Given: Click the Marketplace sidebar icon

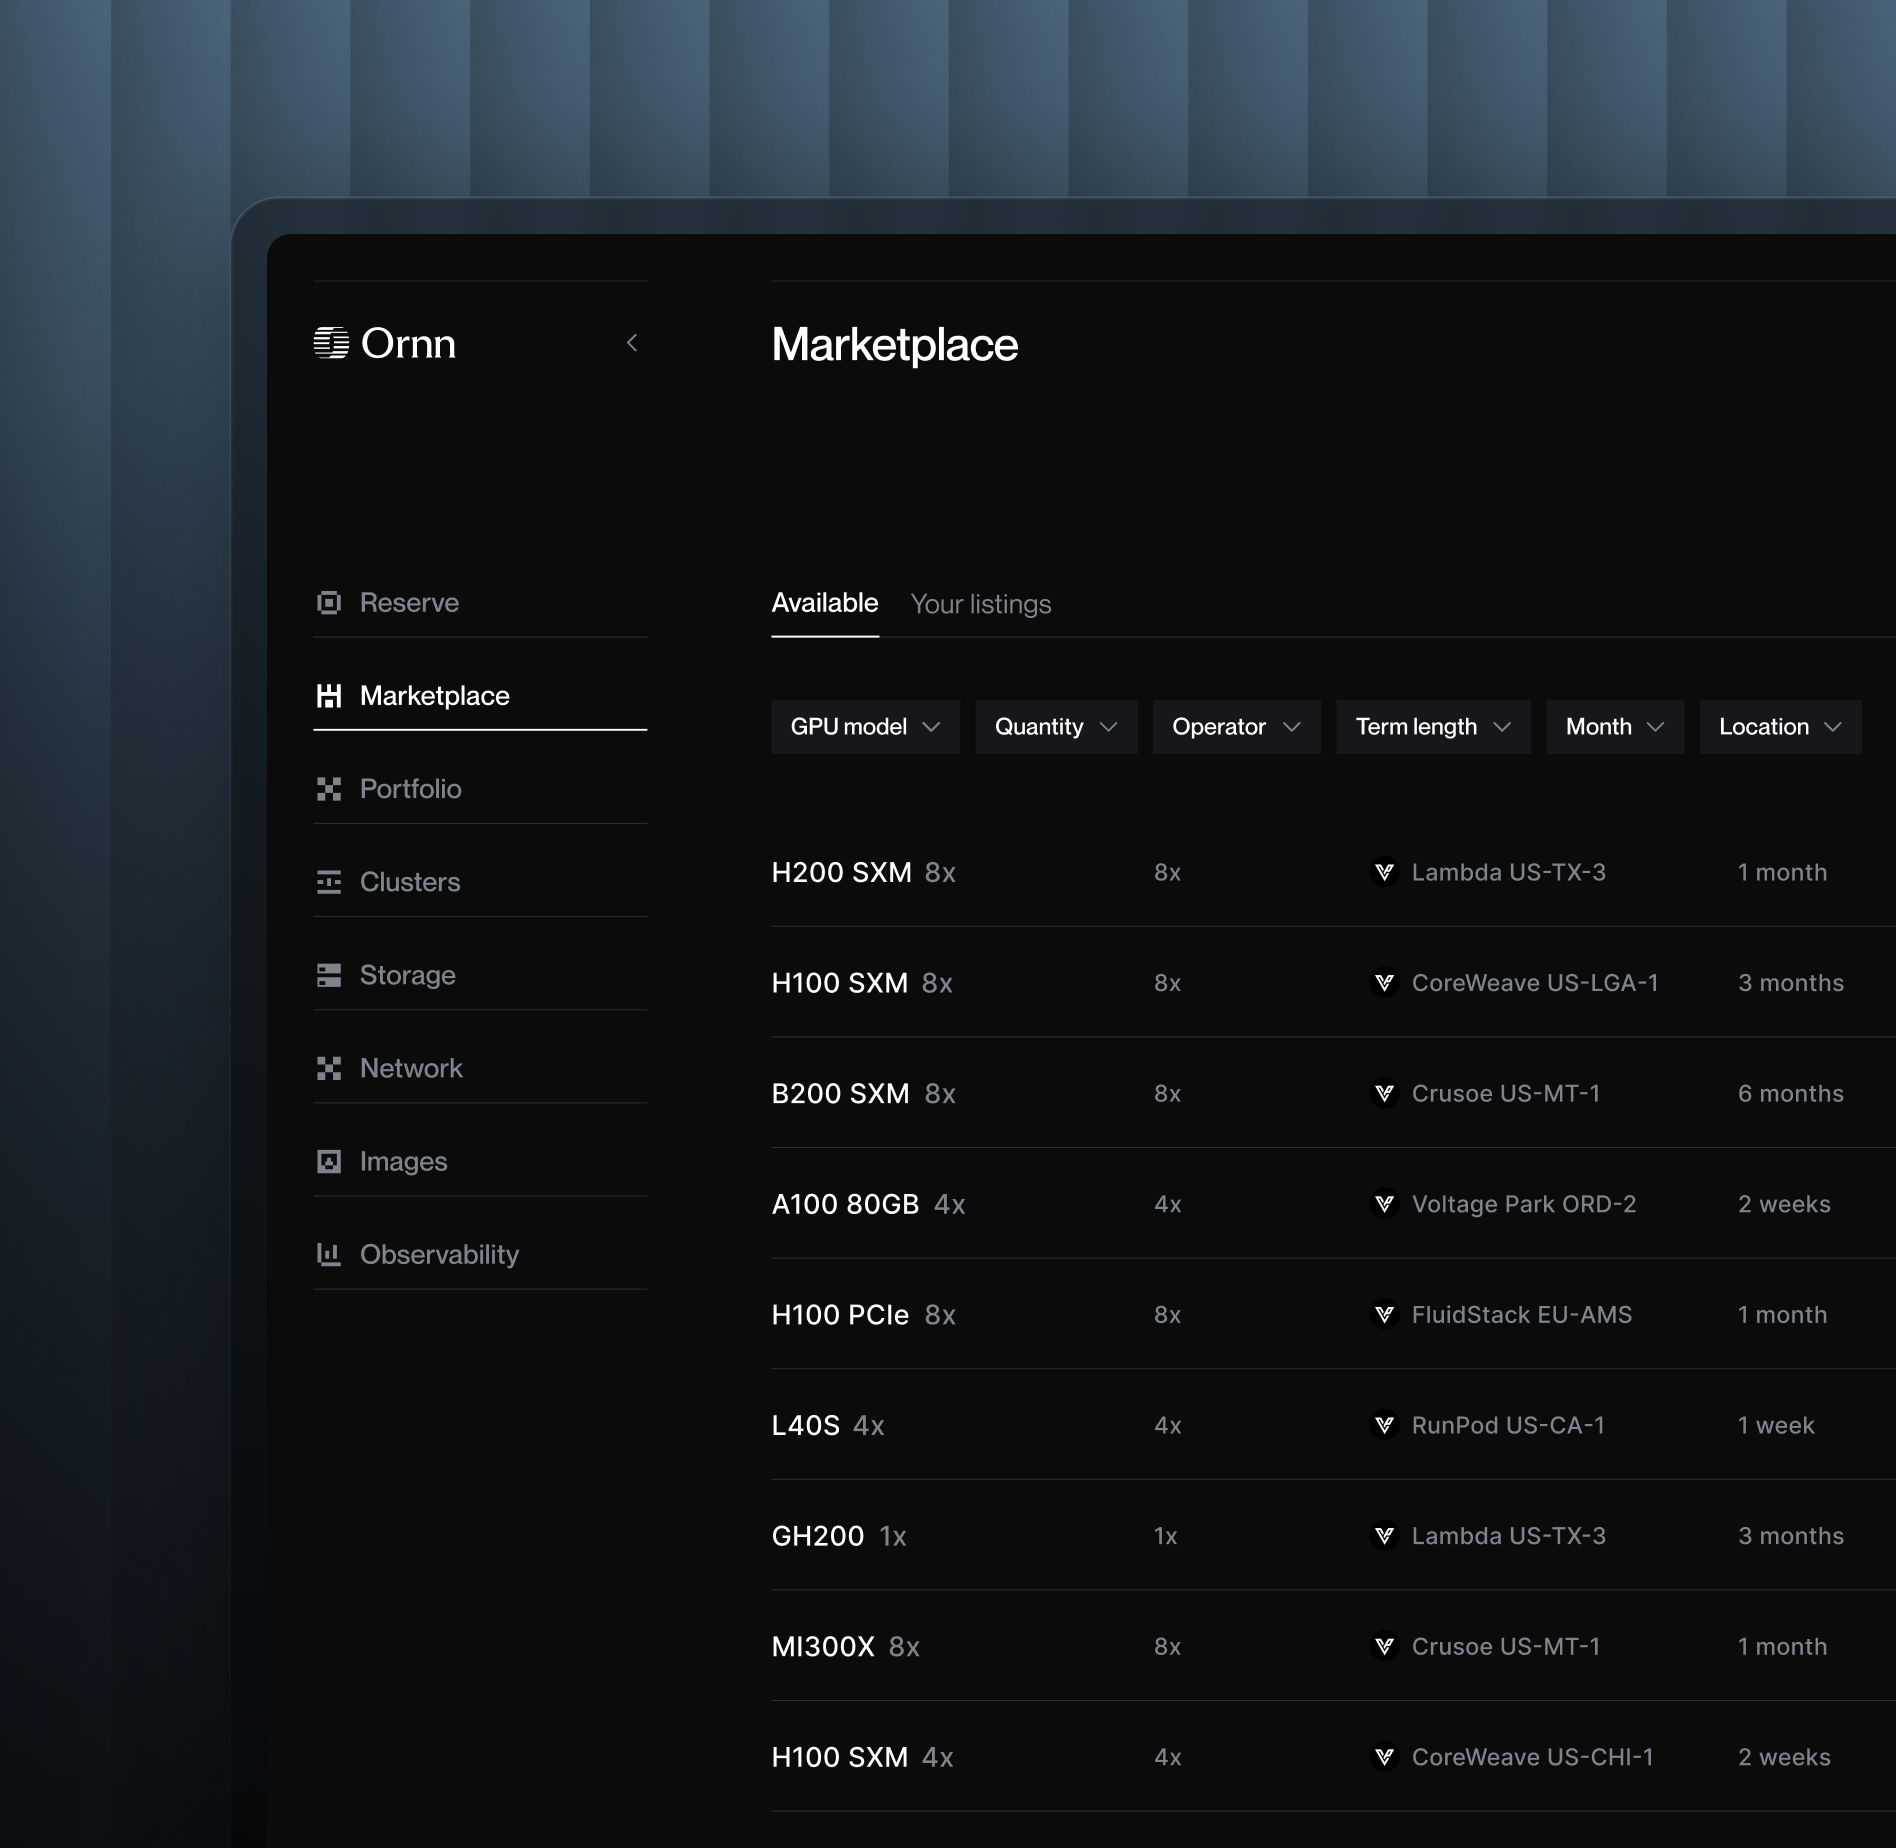Looking at the screenshot, I should [x=329, y=695].
